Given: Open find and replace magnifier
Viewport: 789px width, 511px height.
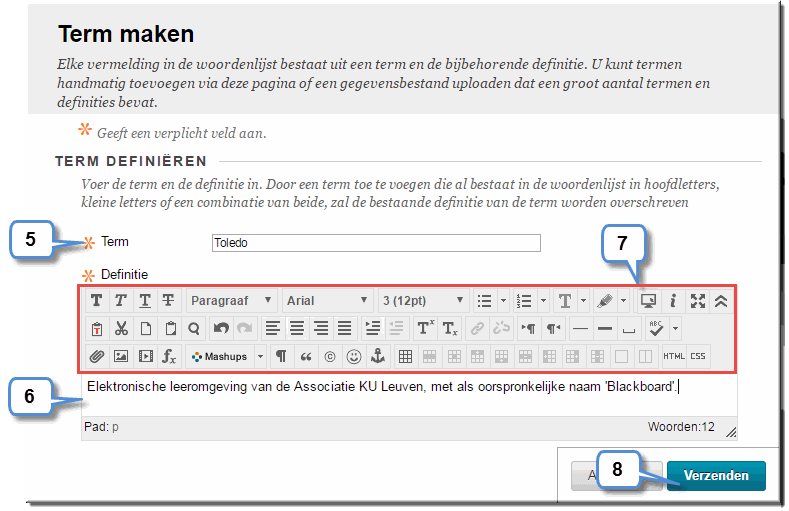Looking at the screenshot, I should [194, 329].
